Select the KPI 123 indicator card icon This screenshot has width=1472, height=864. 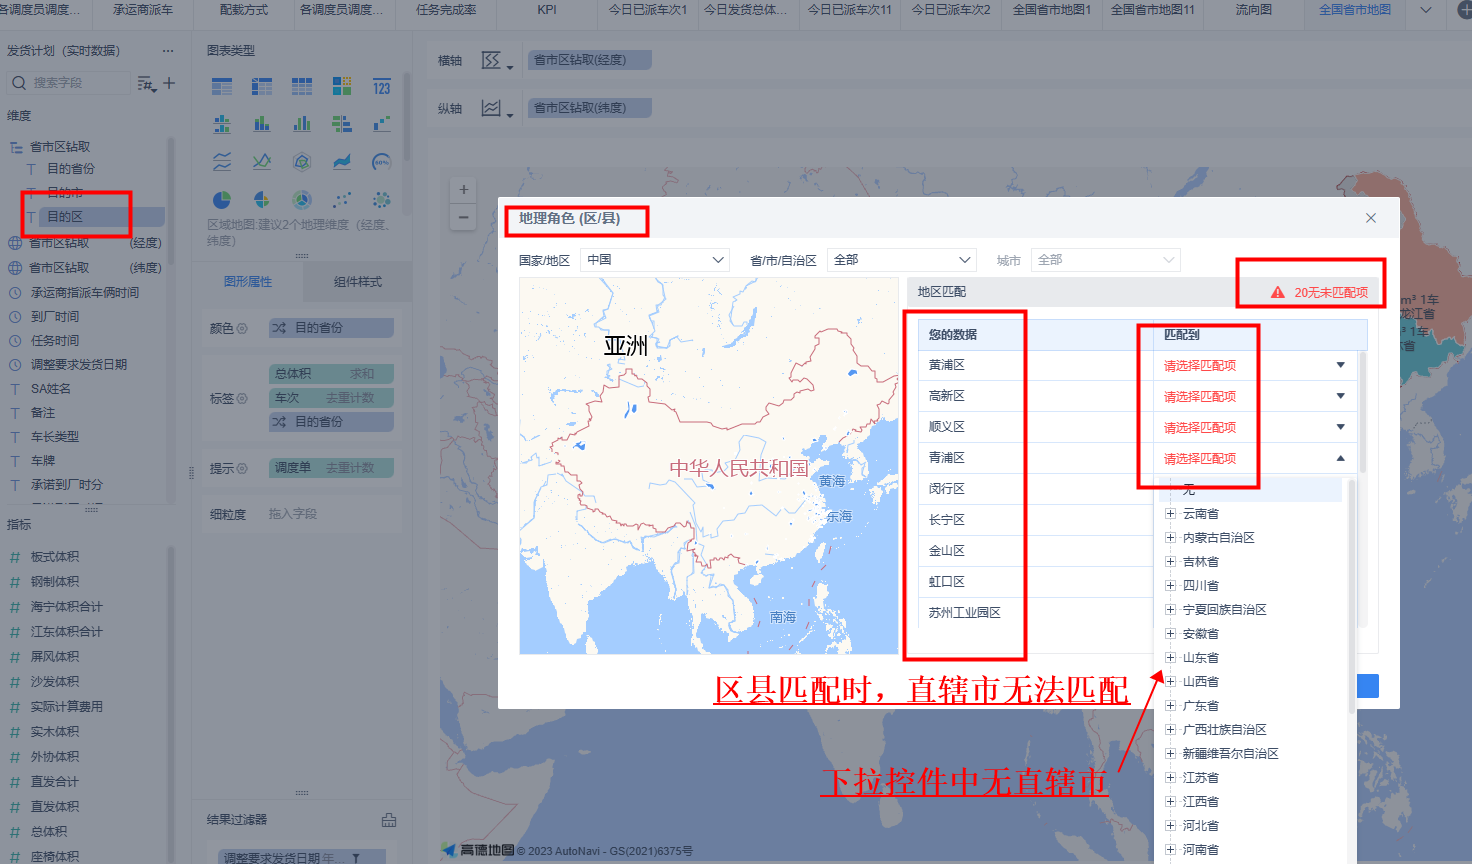click(382, 87)
